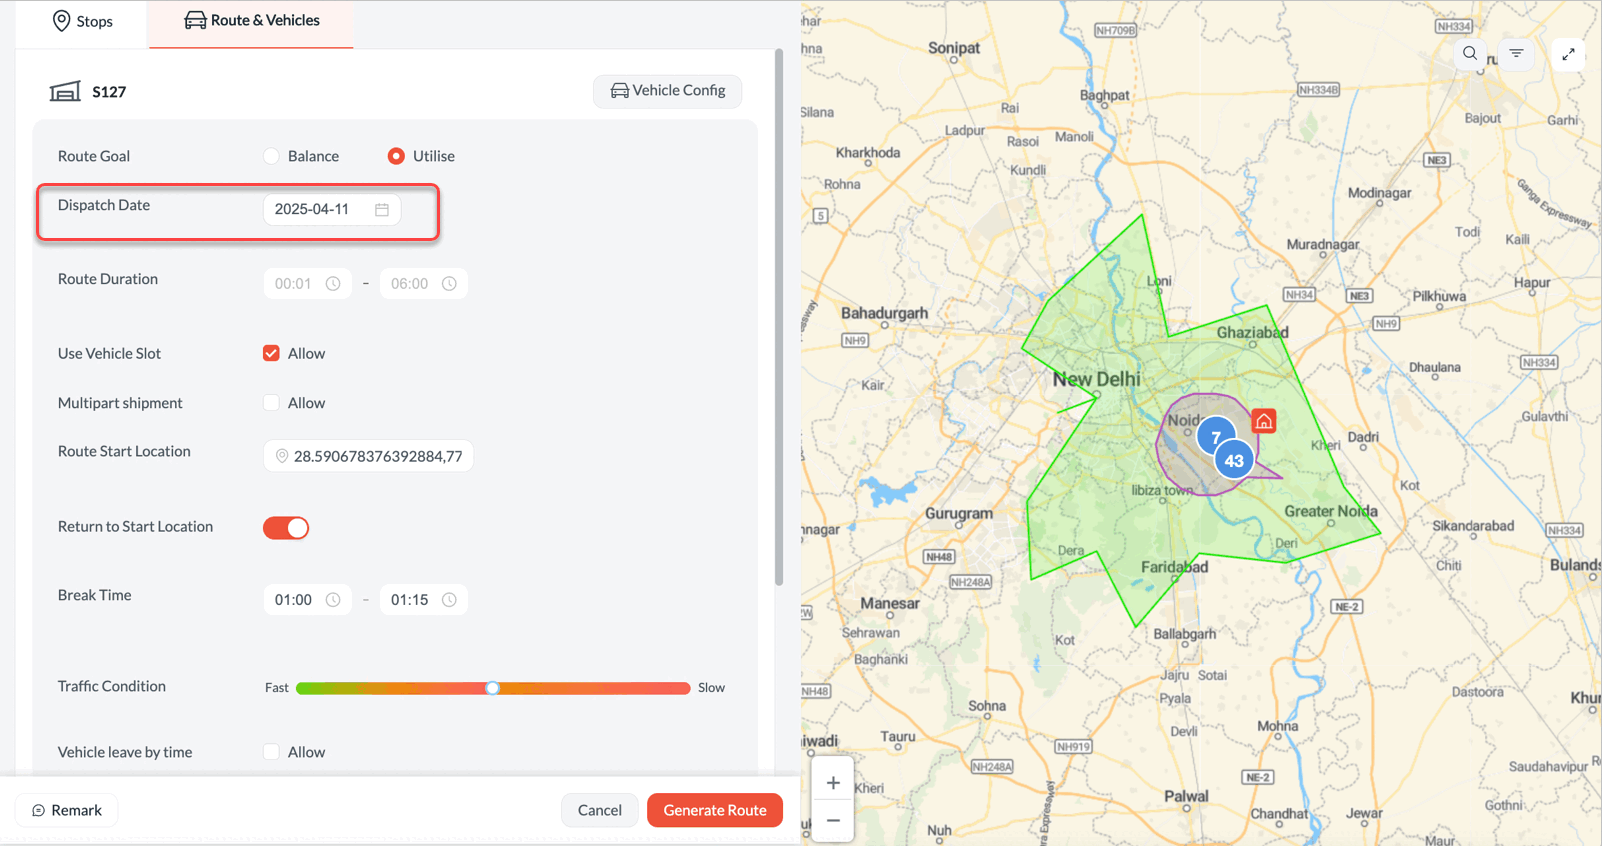This screenshot has height=846, width=1602.
Task: Open the Dispatch Date calendar icon
Action: pyautogui.click(x=382, y=210)
